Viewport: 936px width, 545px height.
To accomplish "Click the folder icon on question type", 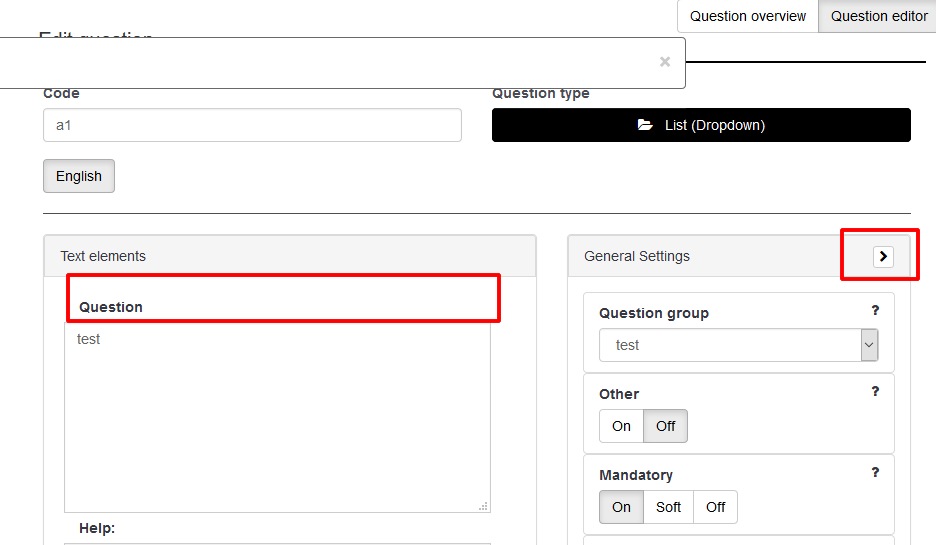I will (645, 125).
